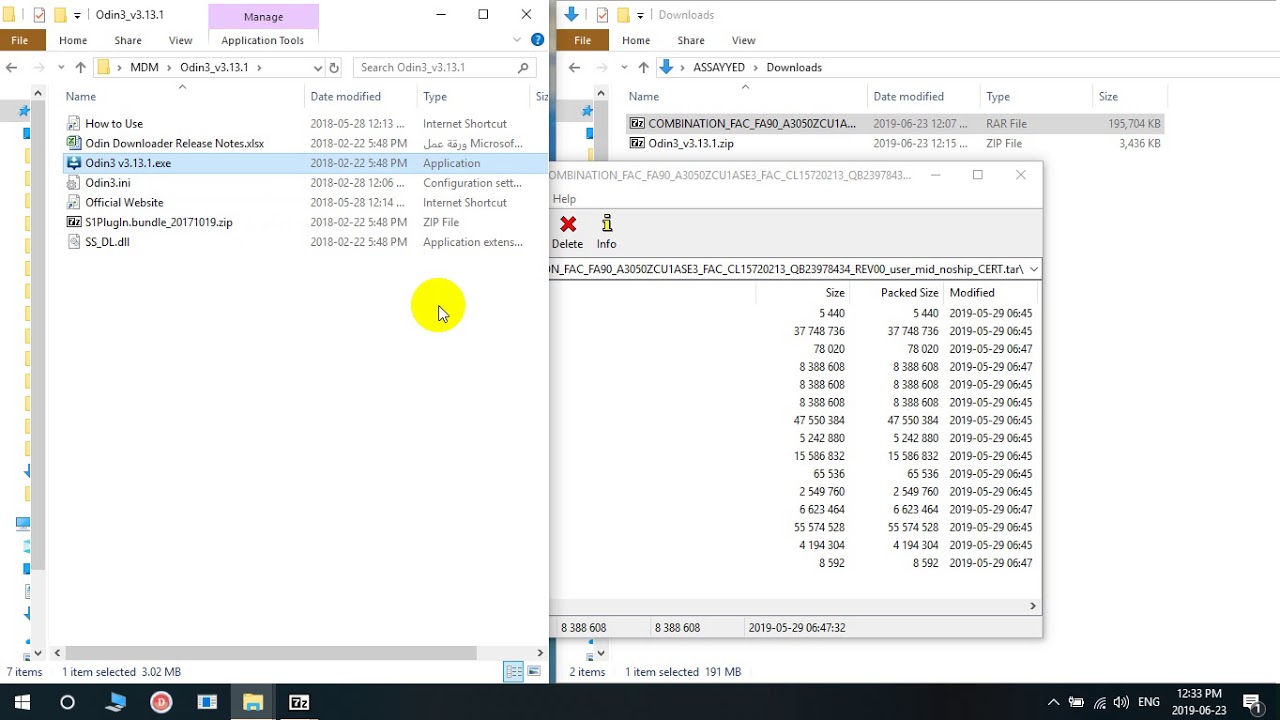Click ASSAYYED in Downloads breadcrumb
This screenshot has width=1280, height=720.
pyautogui.click(x=719, y=67)
